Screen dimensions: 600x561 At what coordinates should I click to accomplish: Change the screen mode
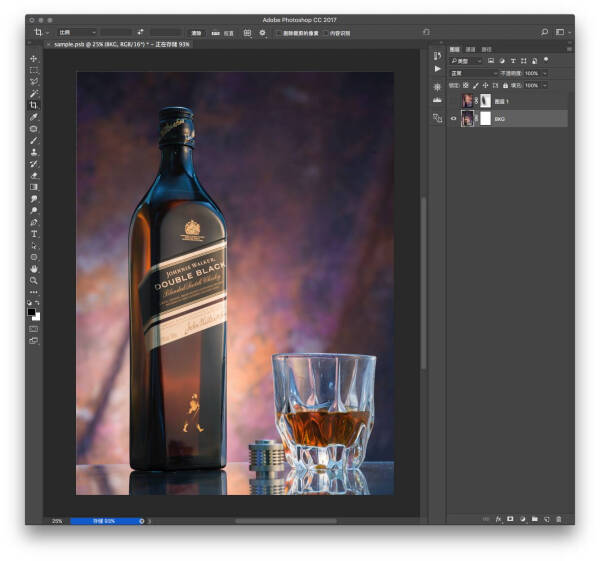coord(34,341)
